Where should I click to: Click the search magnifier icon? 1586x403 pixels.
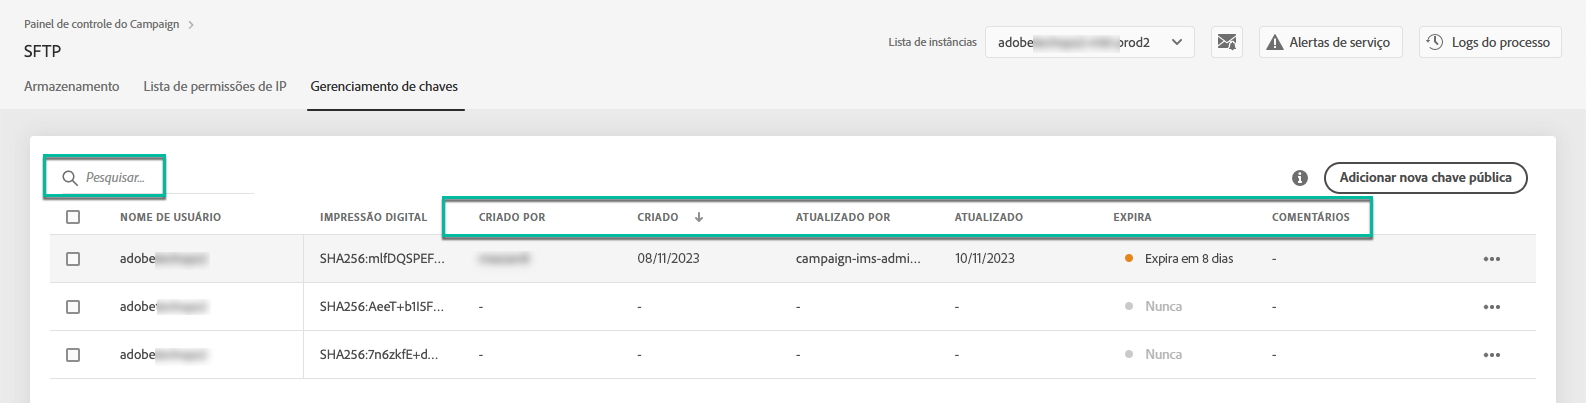70,178
